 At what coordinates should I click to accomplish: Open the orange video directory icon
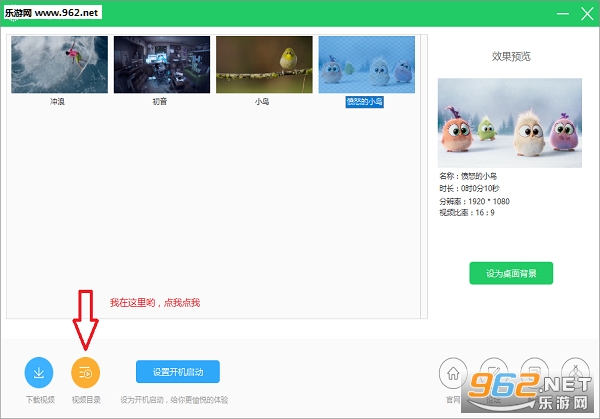point(85,372)
